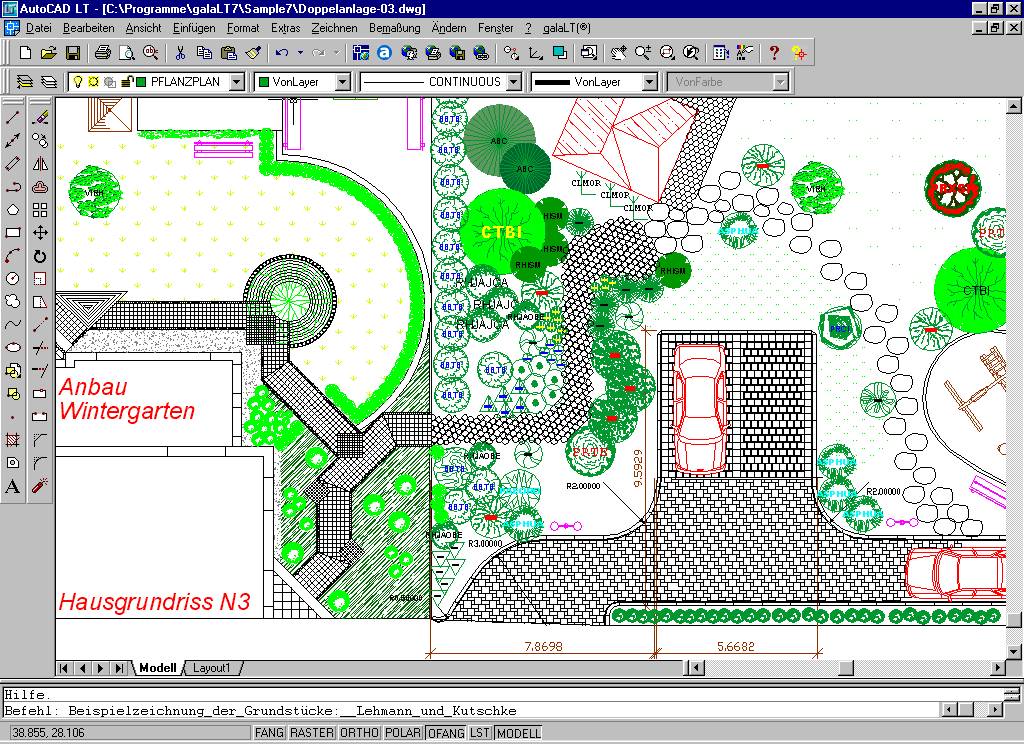This screenshot has height=744, width=1024.
Task: Open Help with red question mark
Action: click(x=774, y=53)
